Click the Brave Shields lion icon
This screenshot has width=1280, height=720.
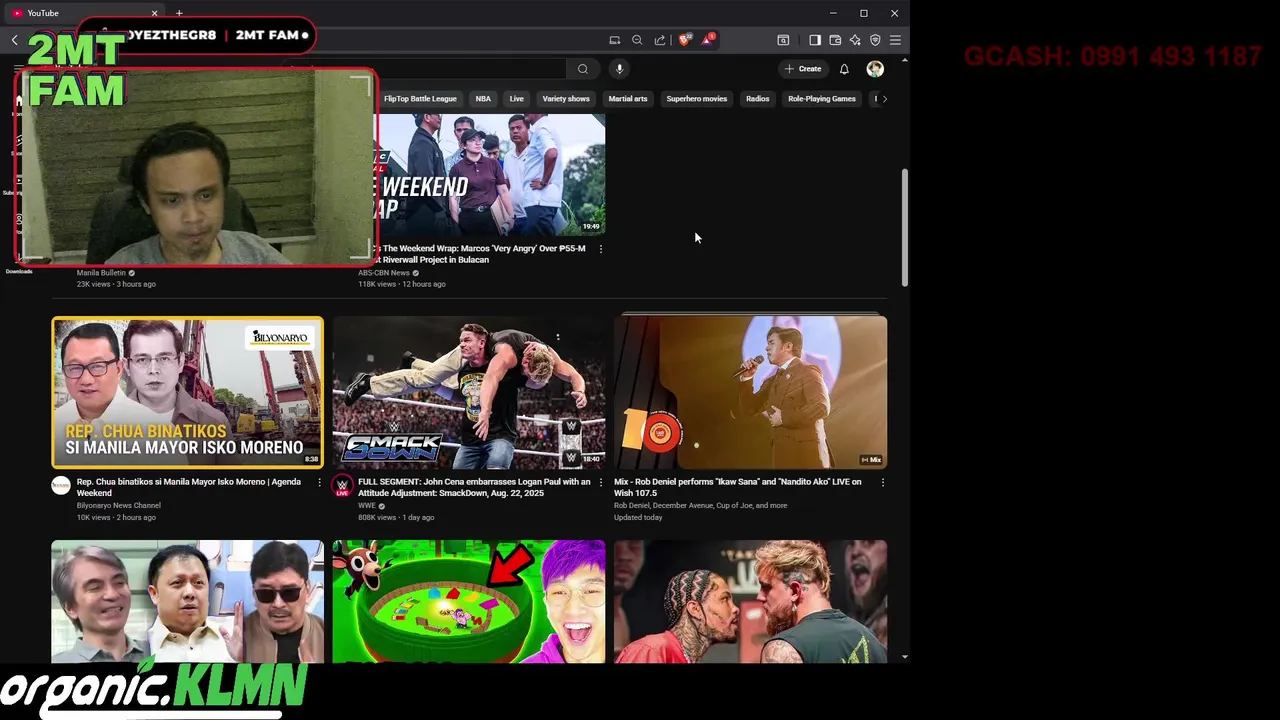(685, 40)
